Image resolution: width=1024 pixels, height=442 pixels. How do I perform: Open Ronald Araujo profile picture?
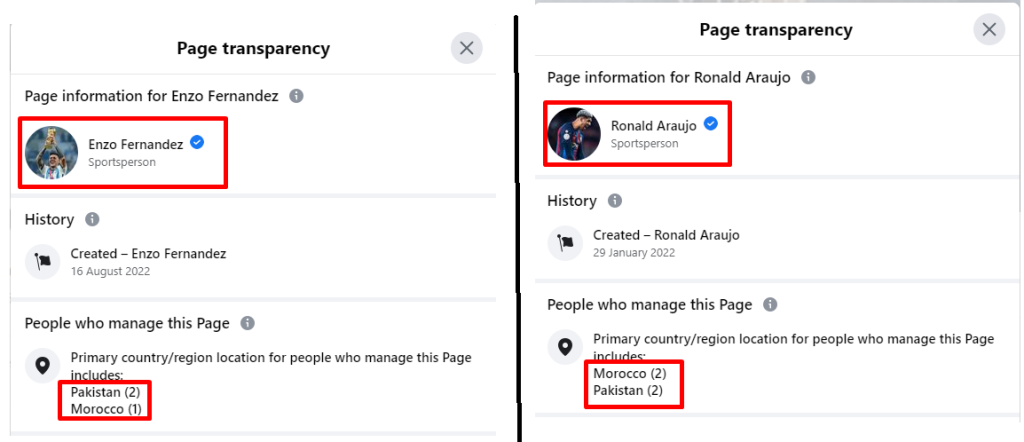[x=575, y=134]
